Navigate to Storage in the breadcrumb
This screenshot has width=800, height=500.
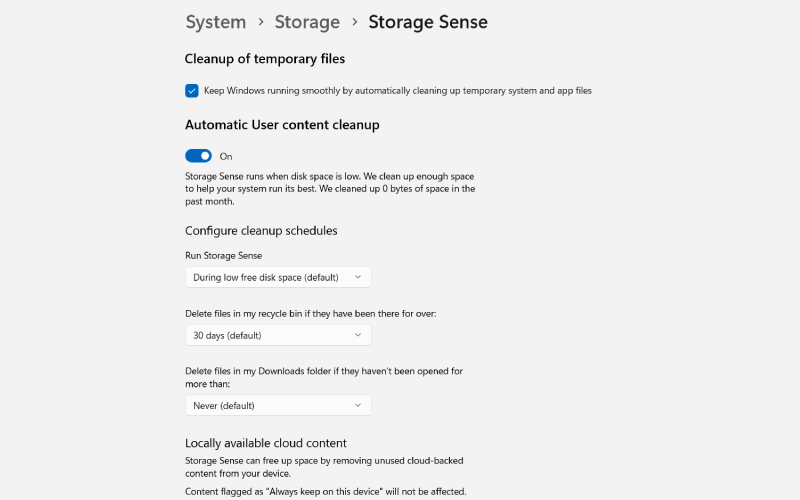tap(307, 22)
